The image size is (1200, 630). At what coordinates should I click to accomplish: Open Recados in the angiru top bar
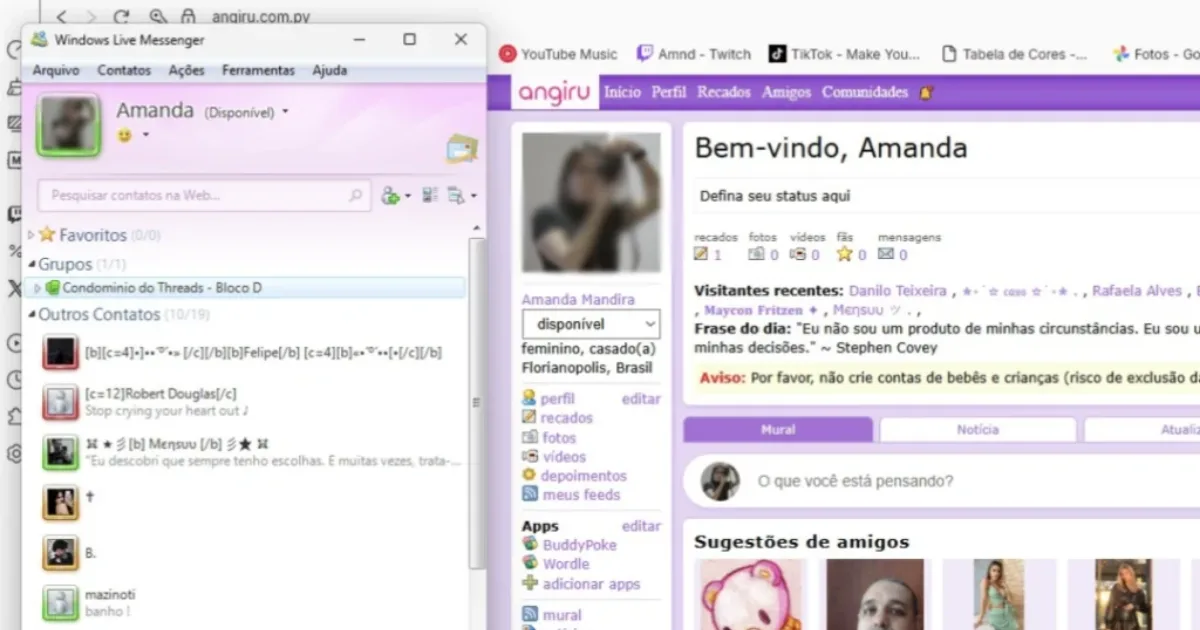724,92
